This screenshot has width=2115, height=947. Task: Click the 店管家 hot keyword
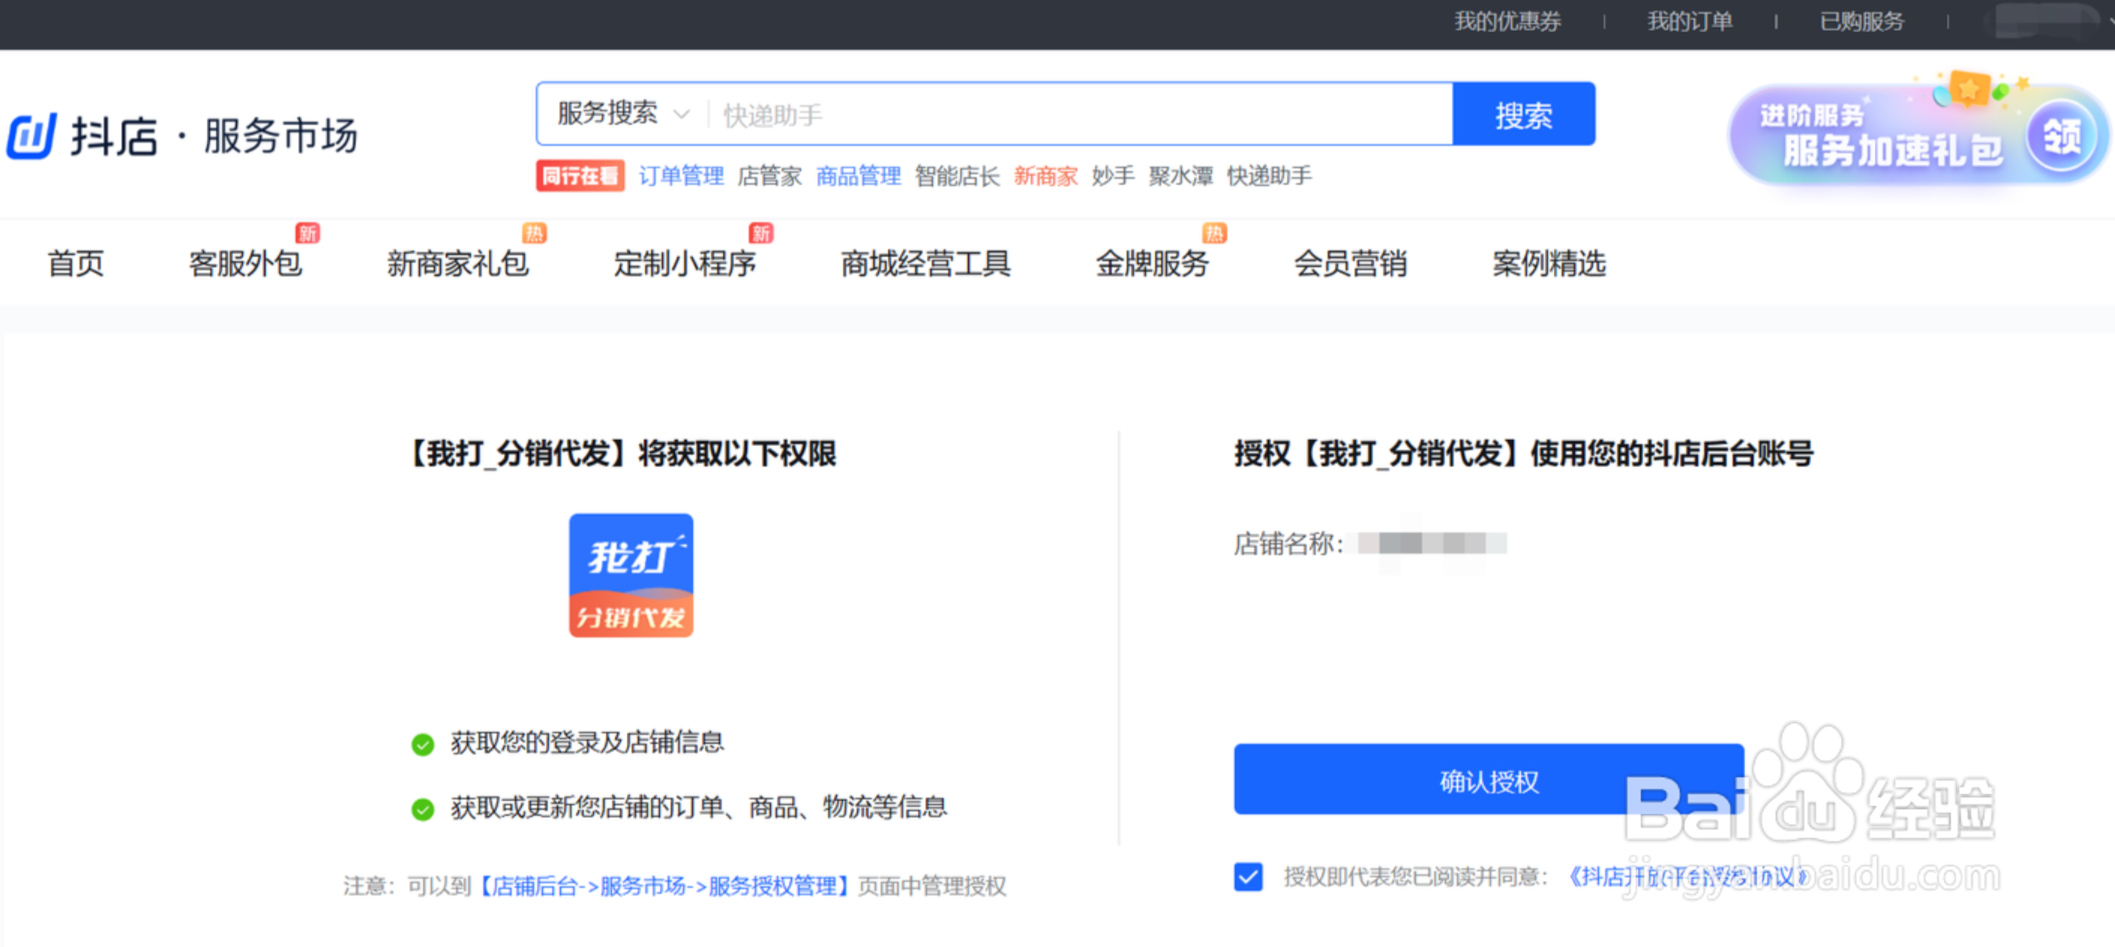[x=770, y=176]
